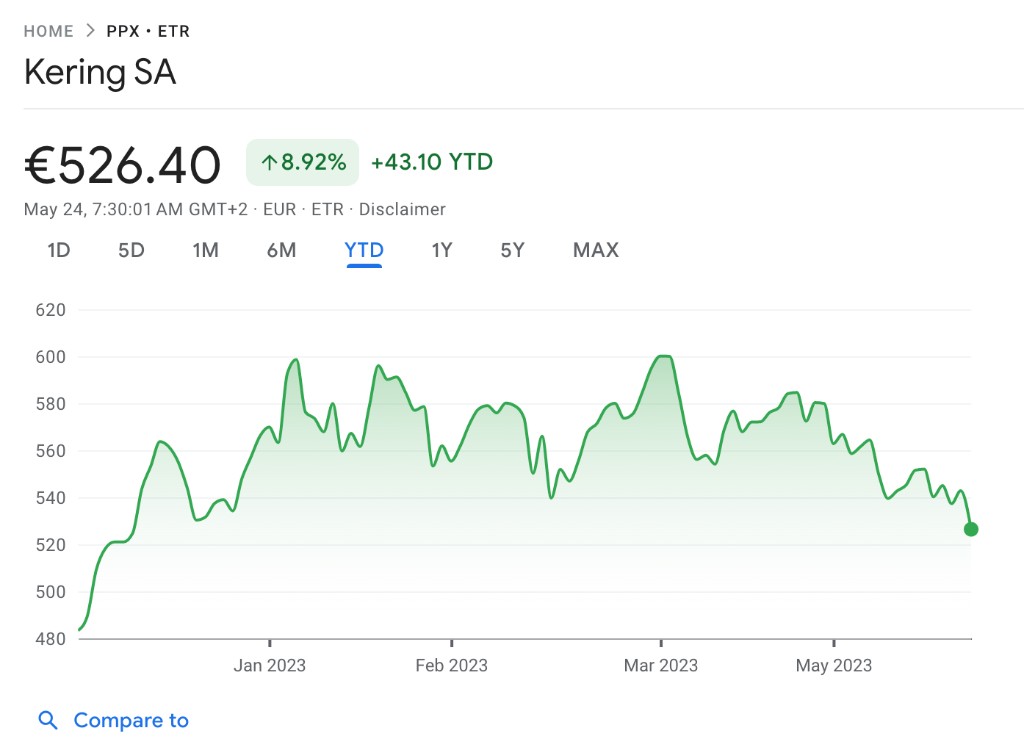Display the MAX time range
The image size is (1024, 741).
(596, 250)
